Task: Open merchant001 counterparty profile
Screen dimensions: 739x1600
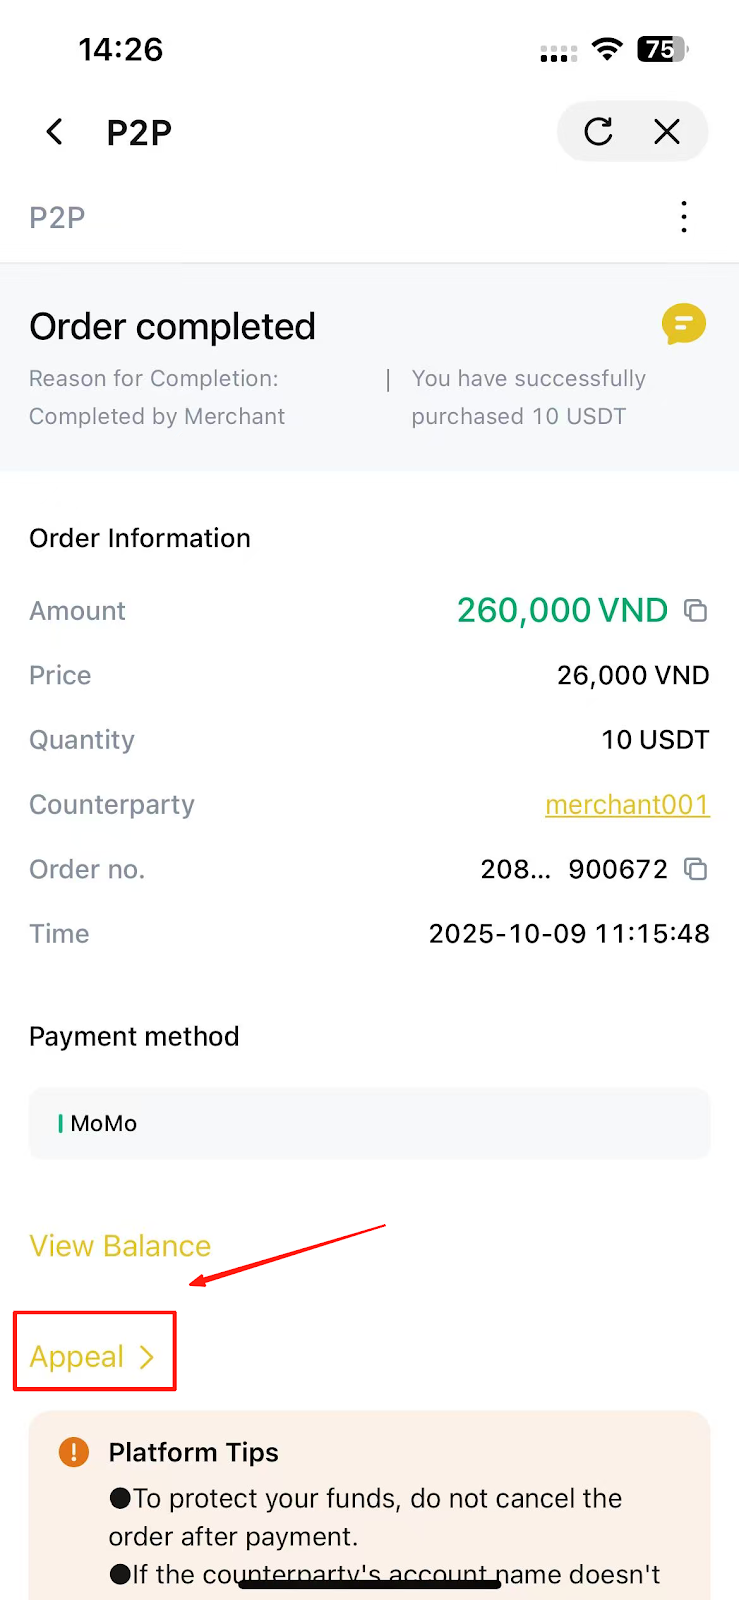Action: tap(627, 805)
